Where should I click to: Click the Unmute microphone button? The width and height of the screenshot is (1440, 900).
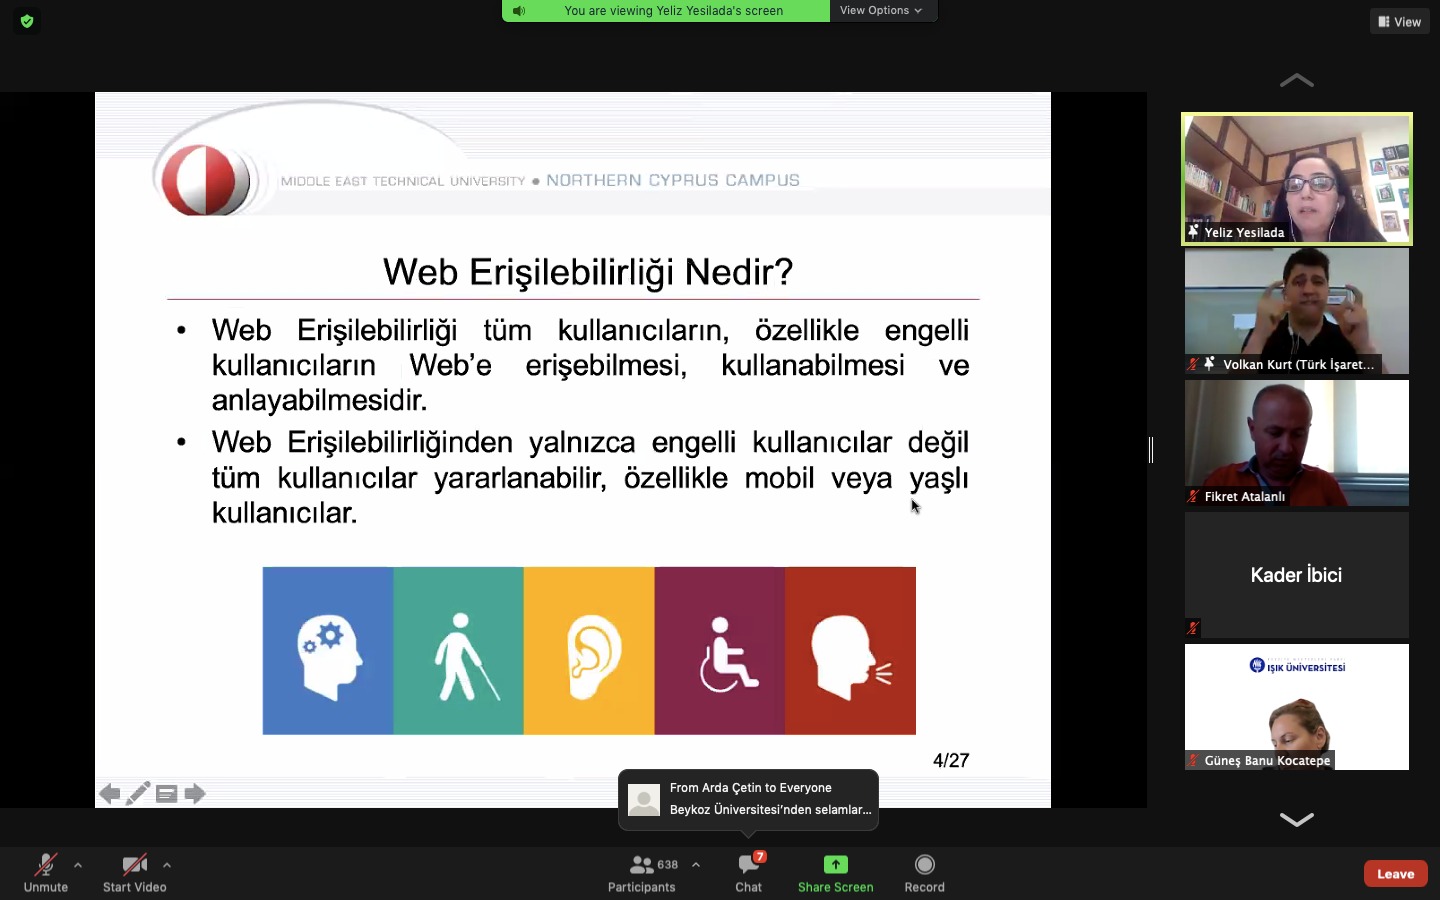coord(46,872)
